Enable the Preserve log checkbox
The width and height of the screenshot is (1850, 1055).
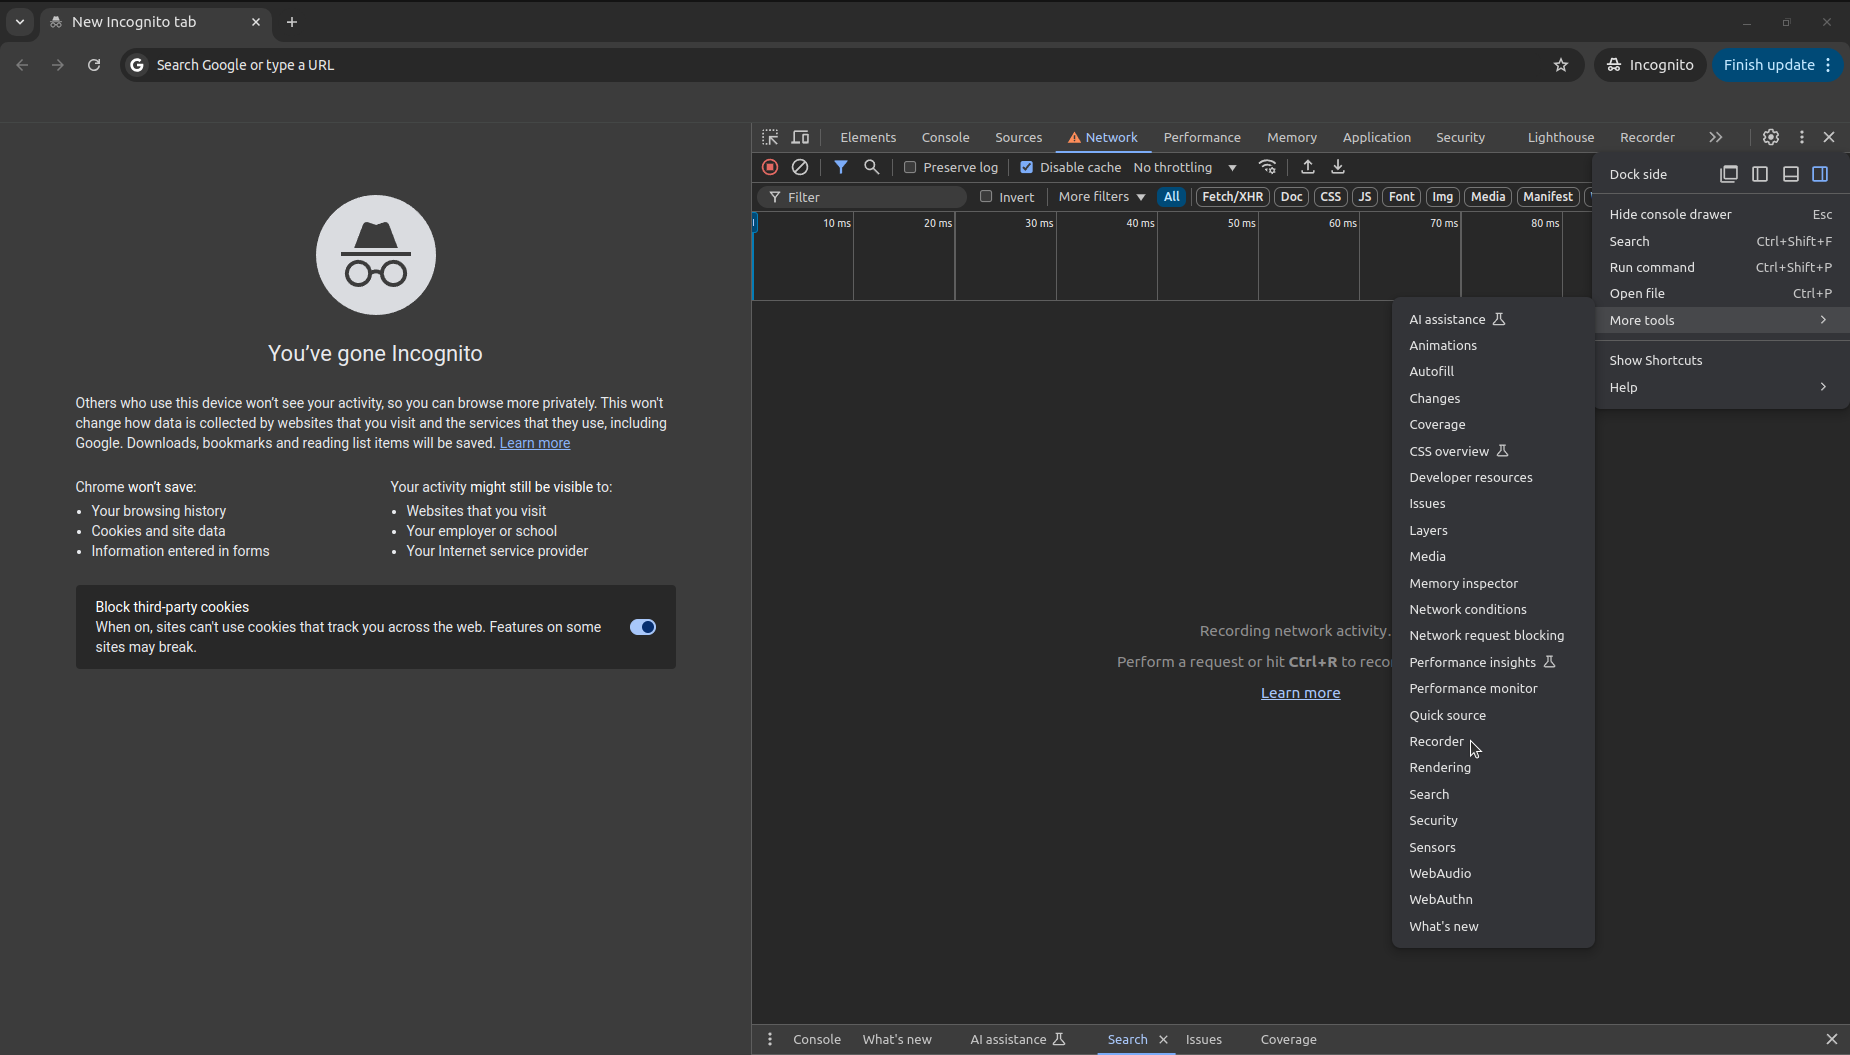[910, 167]
